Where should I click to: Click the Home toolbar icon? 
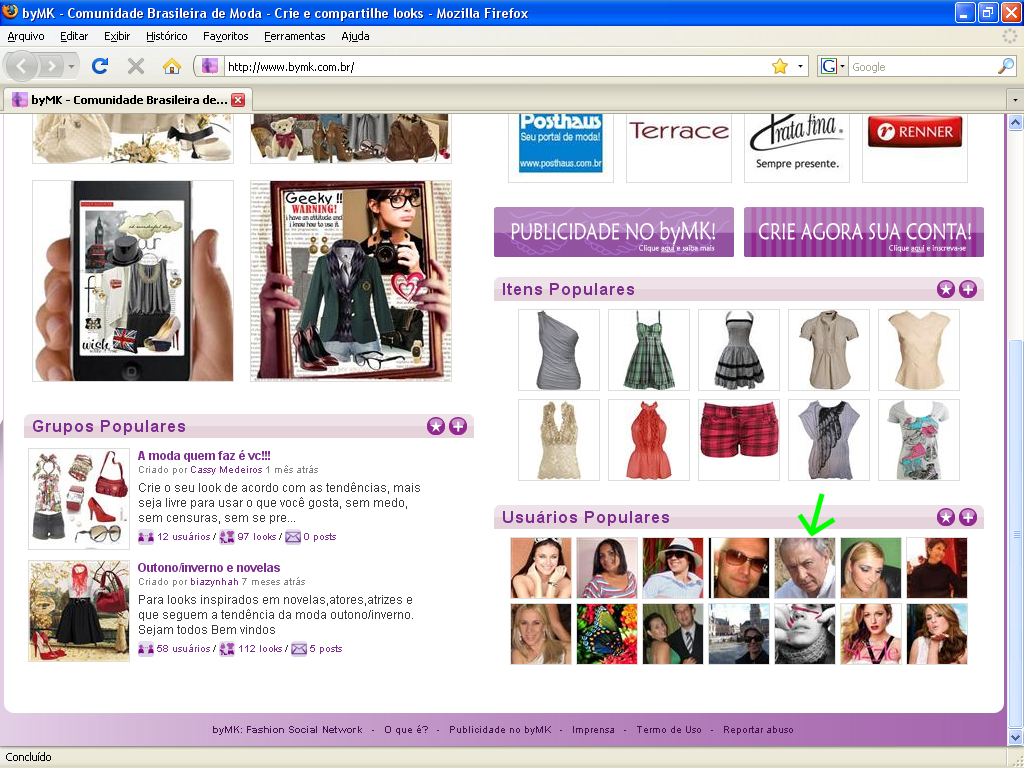[x=172, y=66]
